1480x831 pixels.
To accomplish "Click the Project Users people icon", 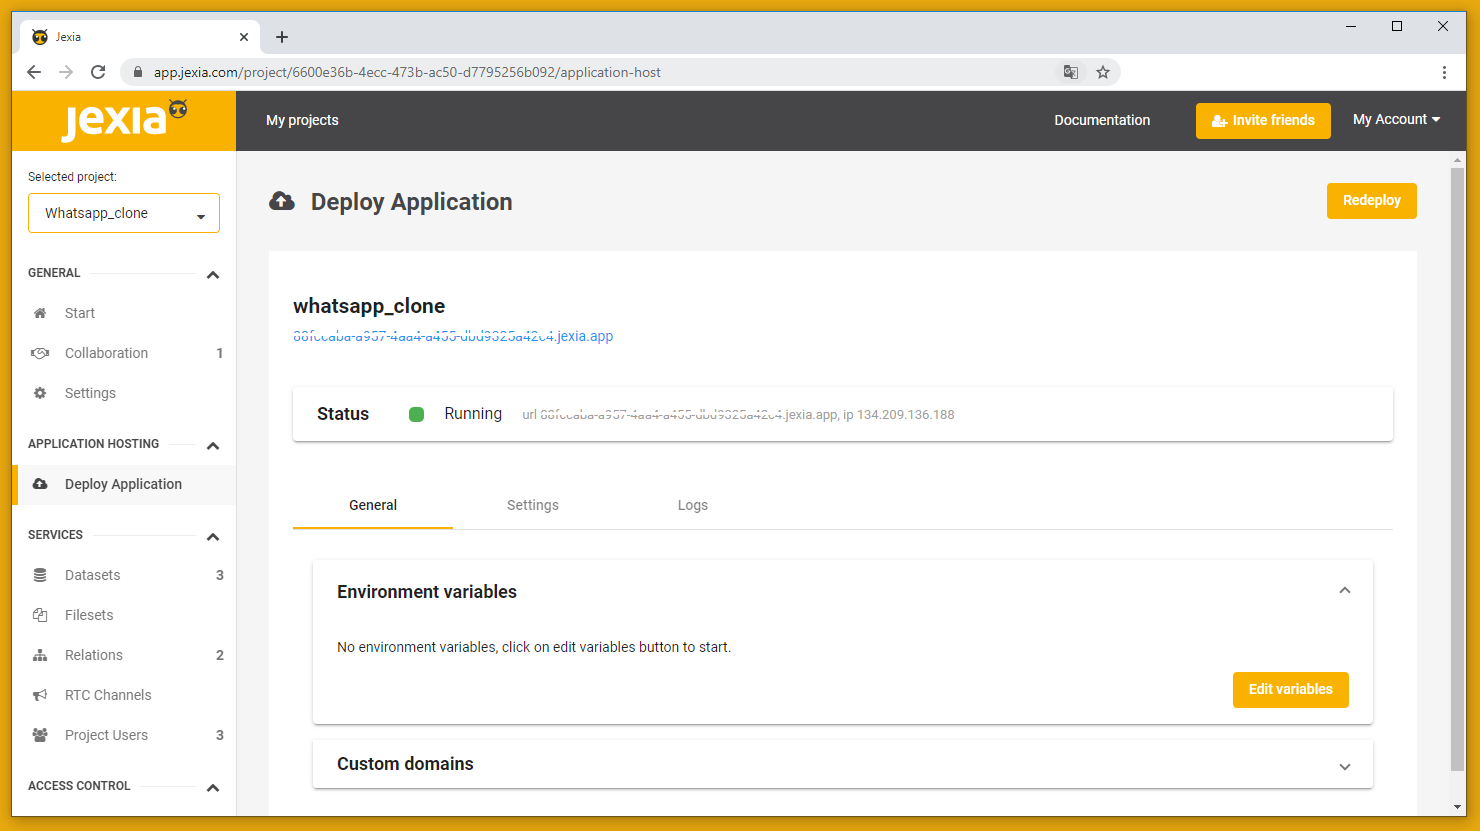I will click(x=40, y=735).
